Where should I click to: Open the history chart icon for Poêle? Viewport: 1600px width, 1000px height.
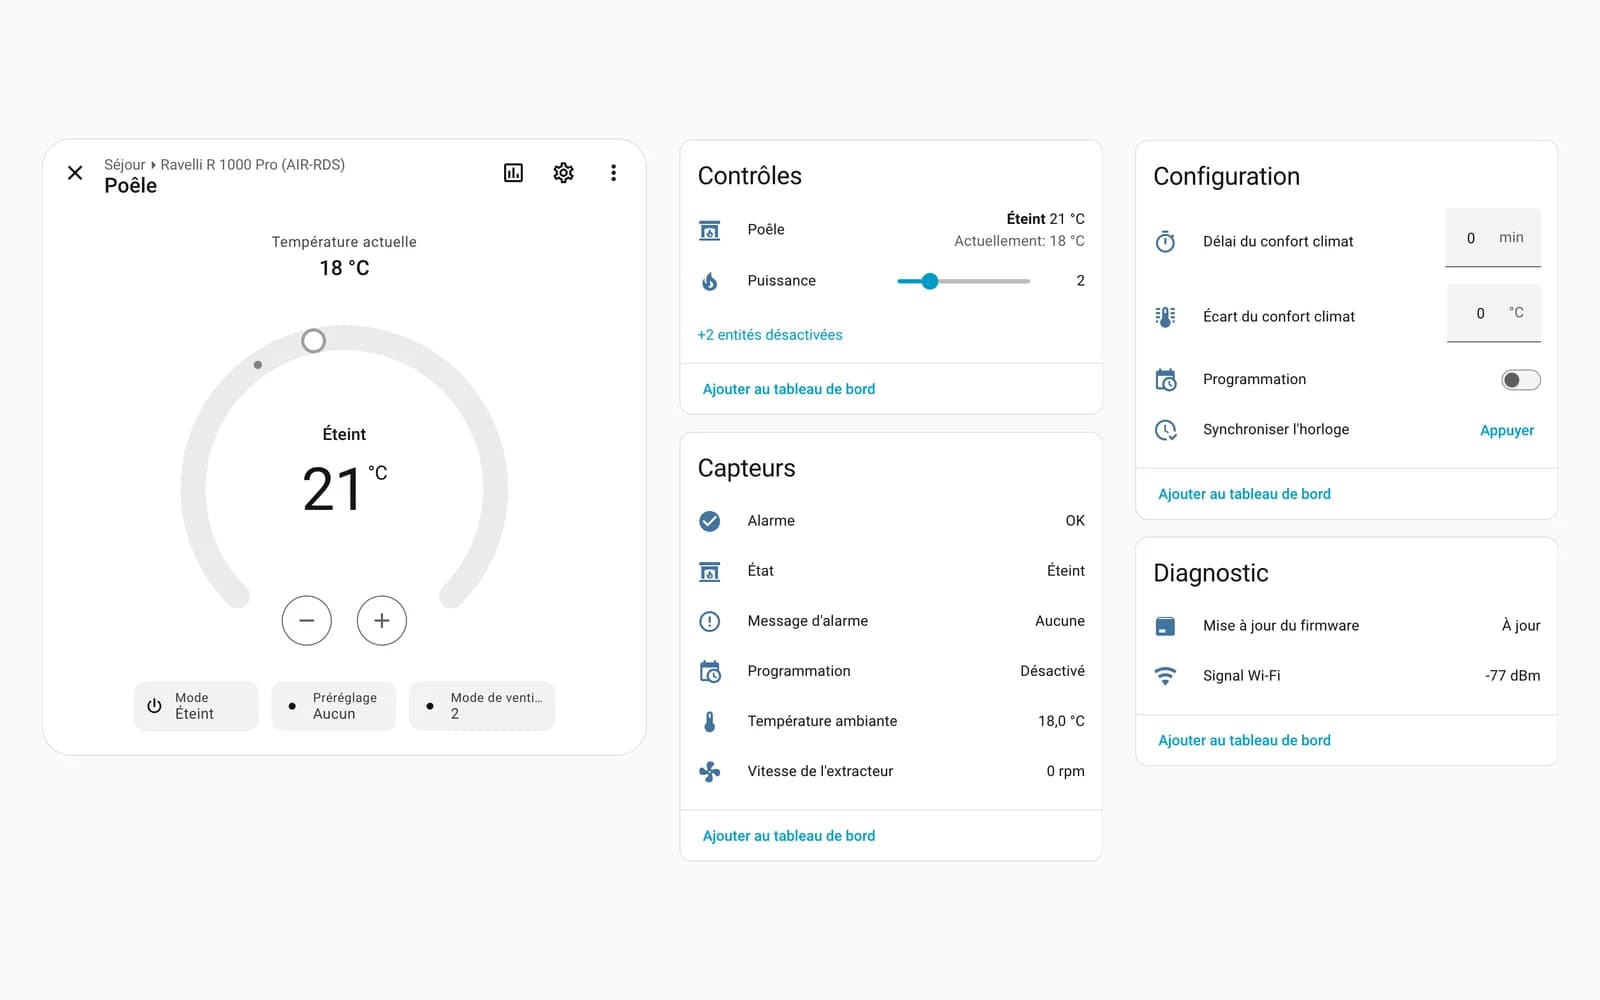pos(513,173)
